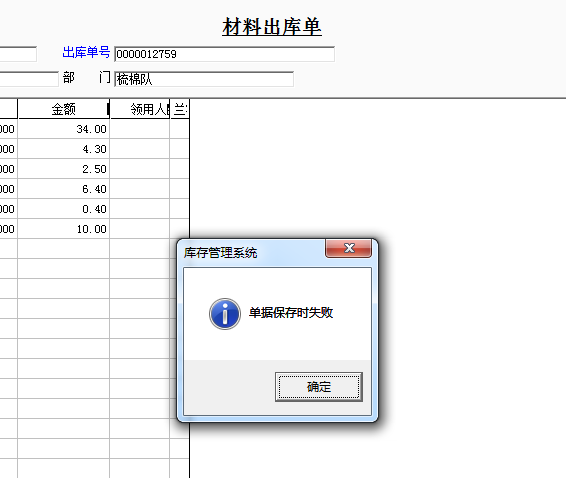Select the 领用人 column header
The height and width of the screenshot is (478, 566).
[140, 109]
